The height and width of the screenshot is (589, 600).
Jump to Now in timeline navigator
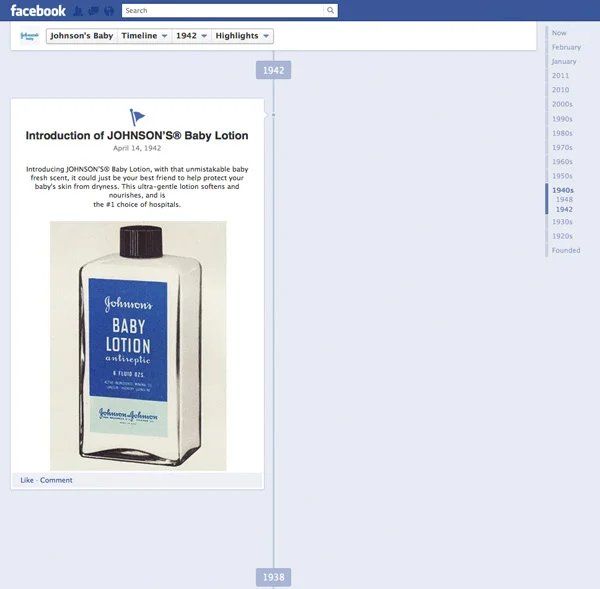[x=559, y=33]
